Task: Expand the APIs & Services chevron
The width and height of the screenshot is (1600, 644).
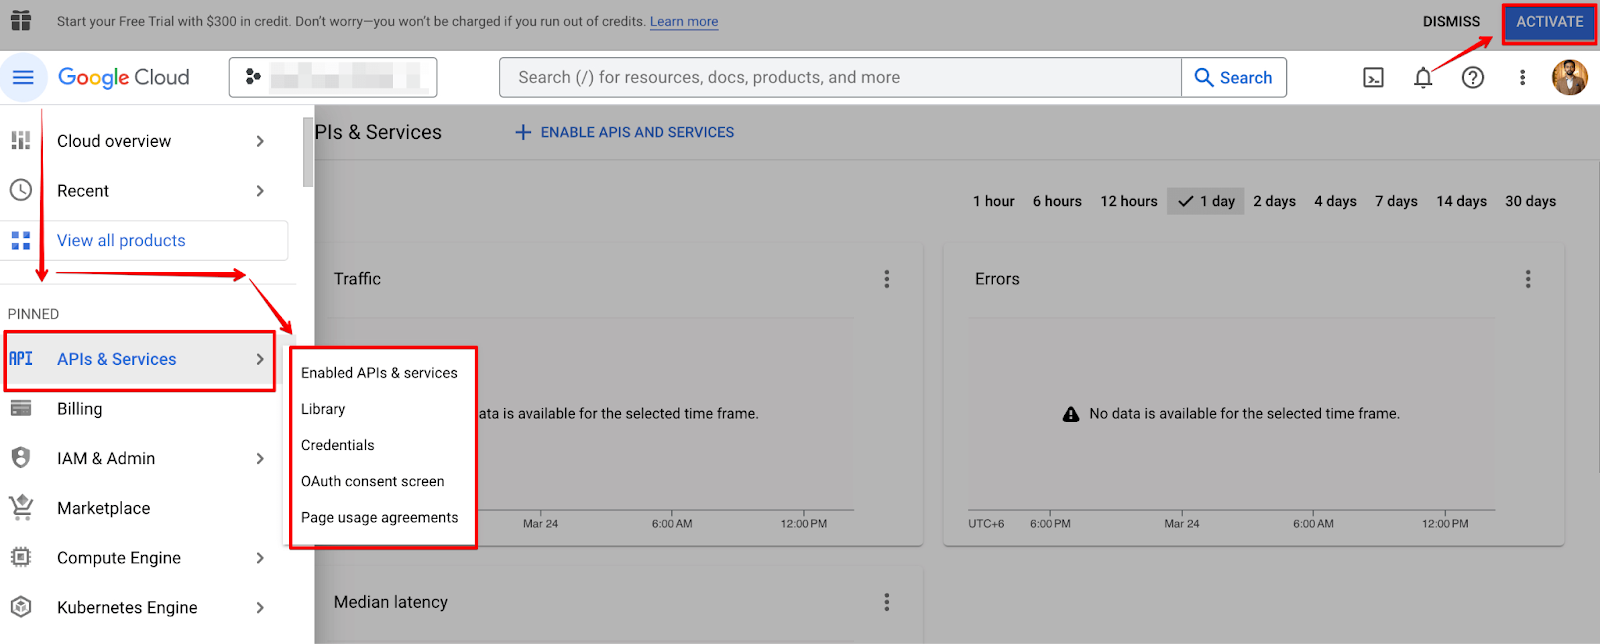Action: tap(260, 359)
